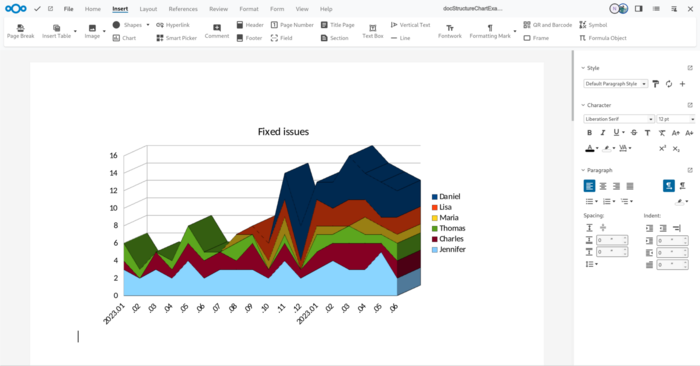Open the File menu
The height and width of the screenshot is (366, 700).
[x=68, y=9]
